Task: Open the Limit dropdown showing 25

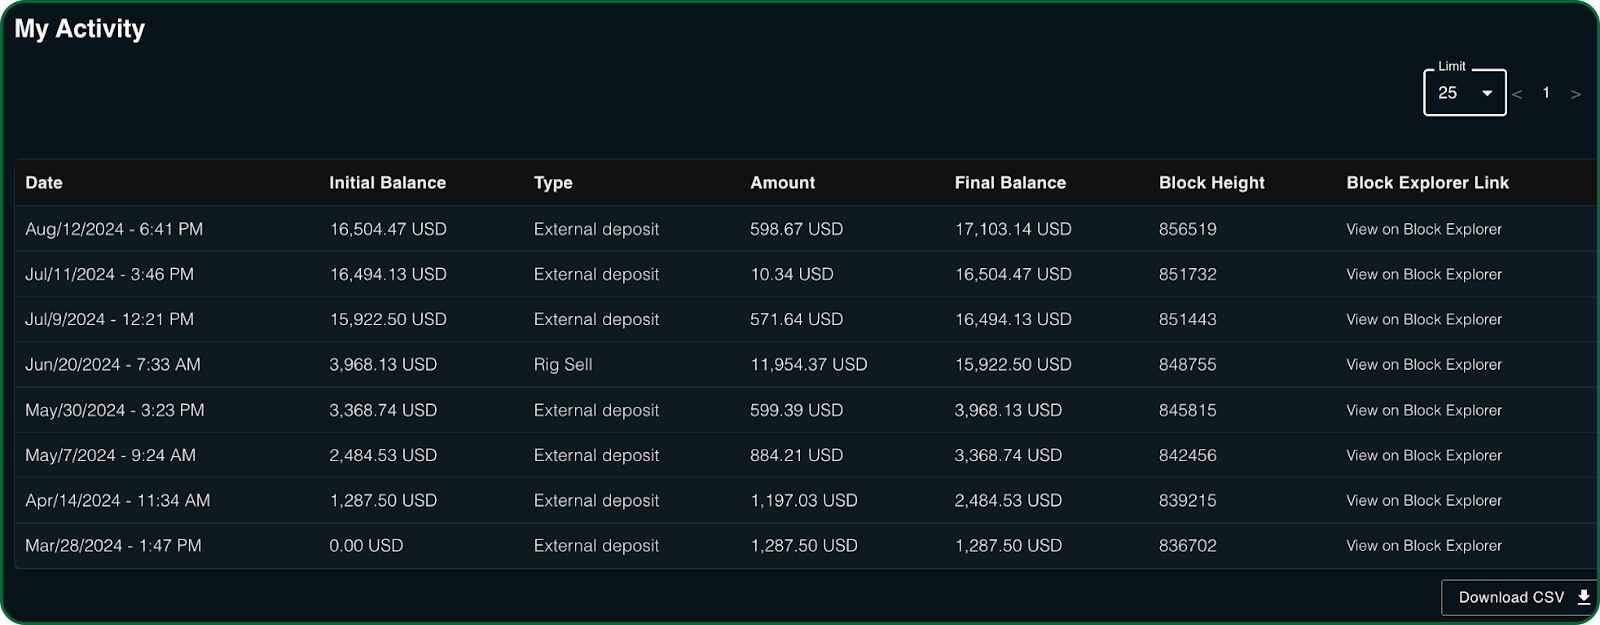Action: point(1464,93)
